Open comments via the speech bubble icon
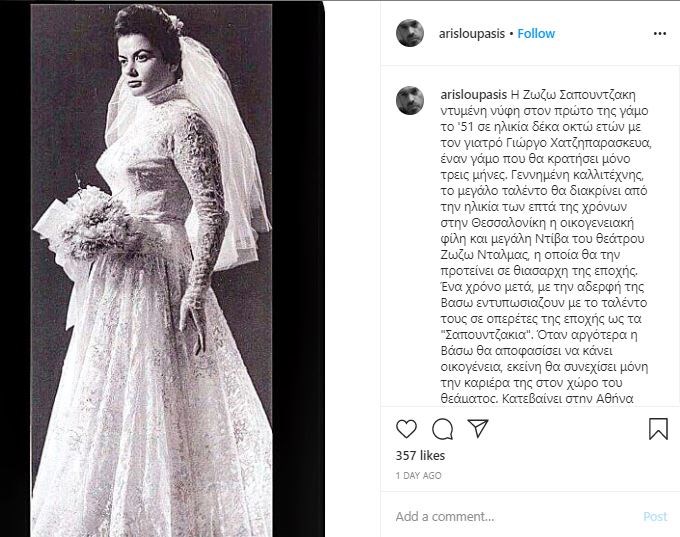 pyautogui.click(x=443, y=429)
